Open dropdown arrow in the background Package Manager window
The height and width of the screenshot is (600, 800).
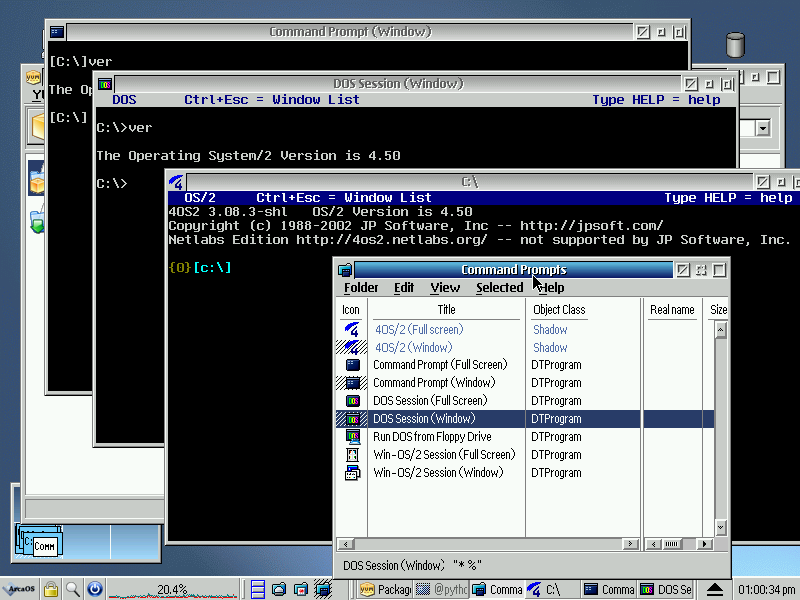(x=763, y=128)
